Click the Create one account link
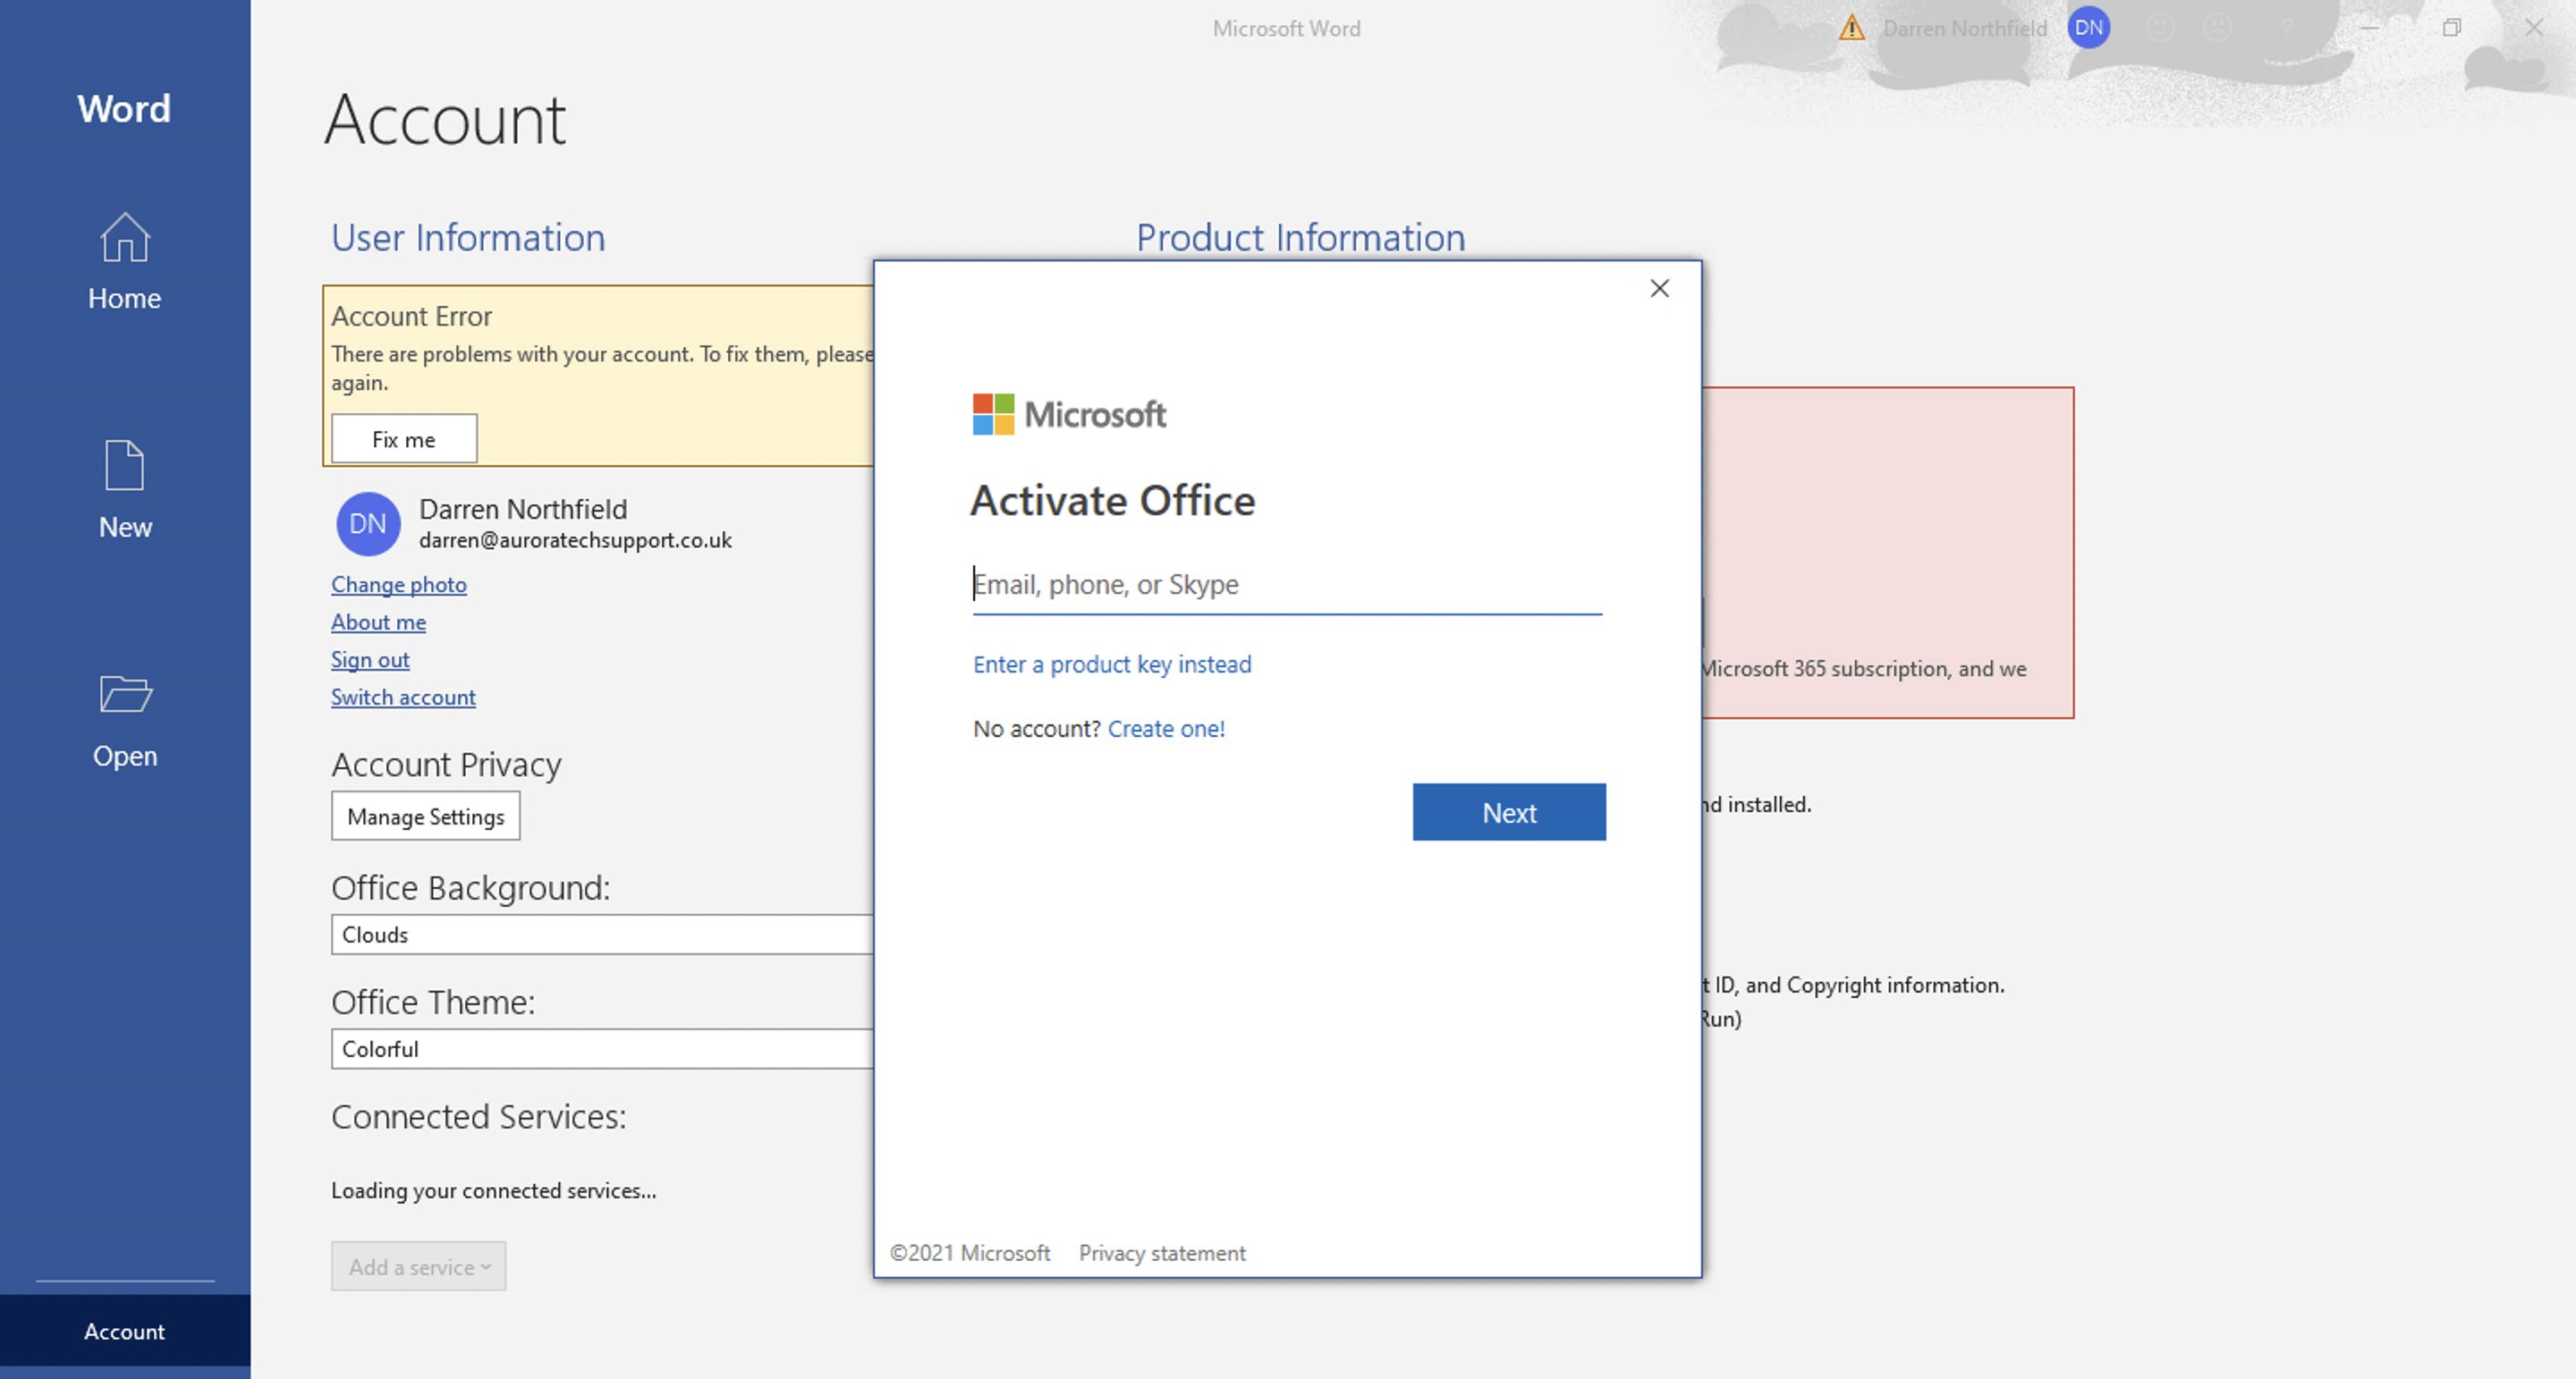The width and height of the screenshot is (2576, 1379). (1165, 729)
